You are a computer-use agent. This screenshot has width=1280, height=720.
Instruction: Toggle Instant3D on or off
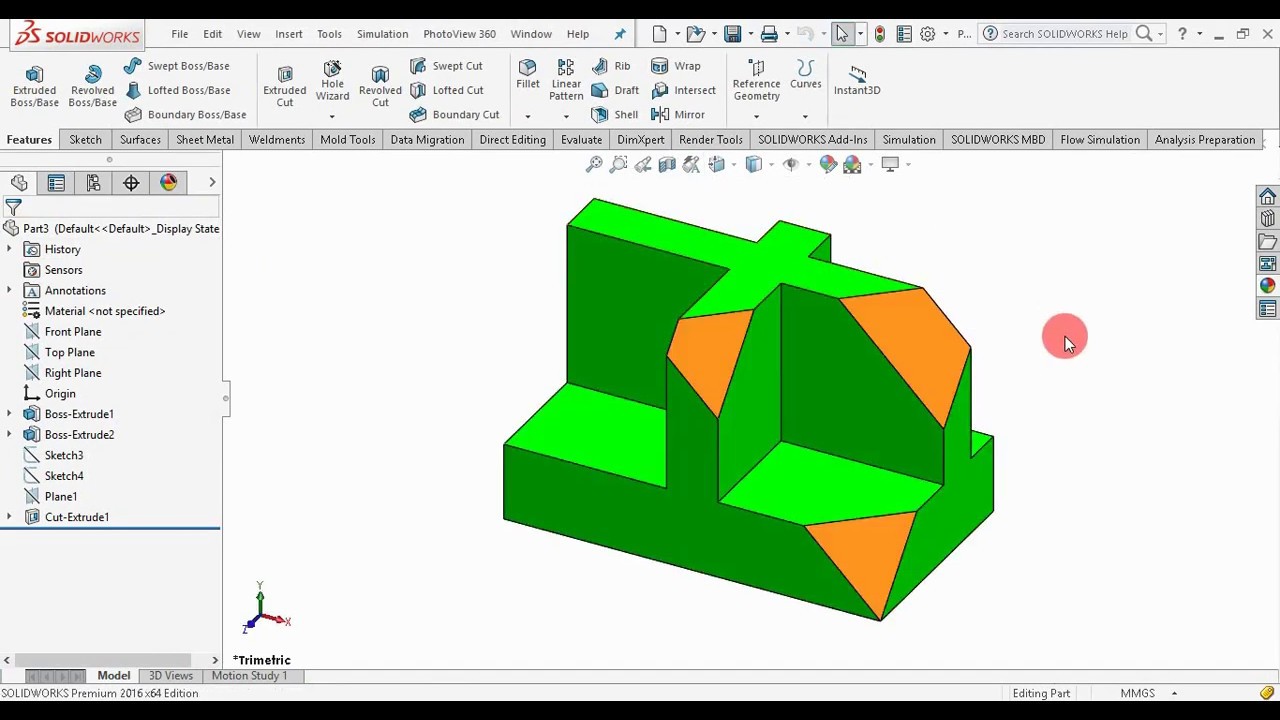tap(857, 80)
